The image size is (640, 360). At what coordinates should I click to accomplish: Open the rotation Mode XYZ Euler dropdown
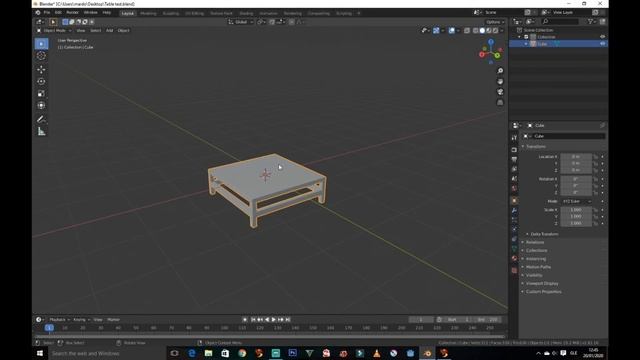click(x=576, y=202)
